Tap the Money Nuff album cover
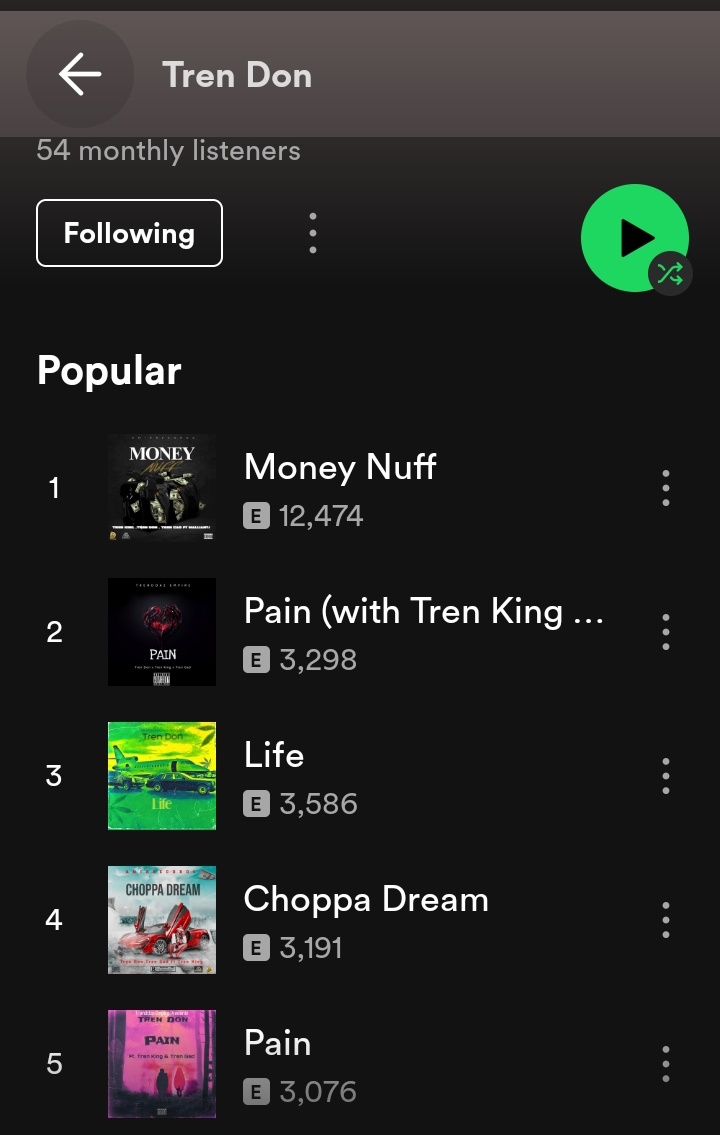The height and width of the screenshot is (1135, 720). click(x=162, y=488)
